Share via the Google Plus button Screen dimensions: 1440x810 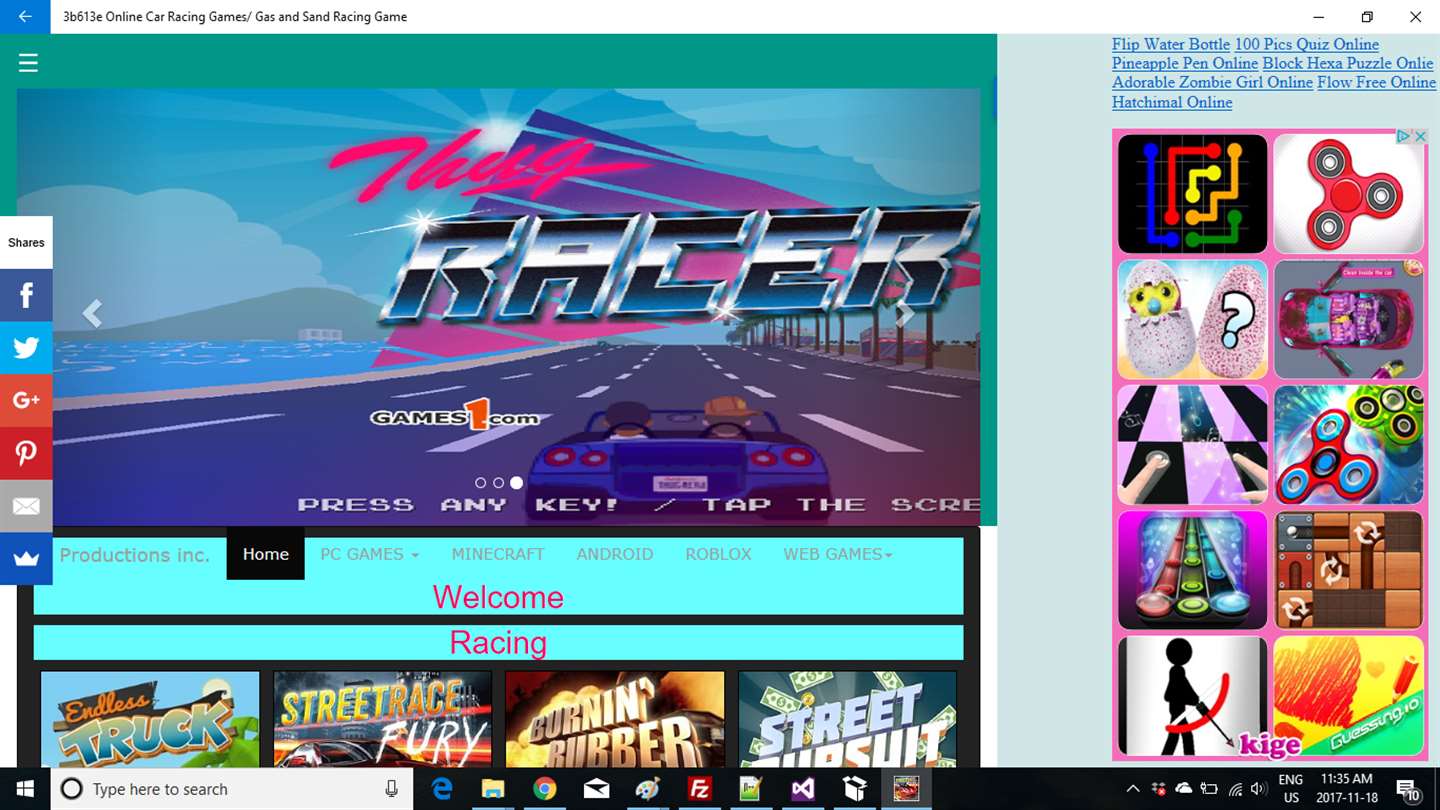click(x=26, y=401)
